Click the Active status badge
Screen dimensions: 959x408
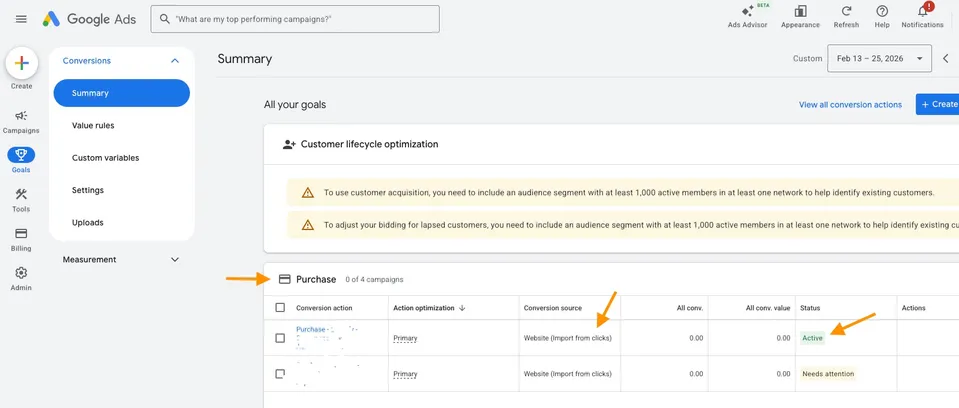pyautogui.click(x=812, y=338)
